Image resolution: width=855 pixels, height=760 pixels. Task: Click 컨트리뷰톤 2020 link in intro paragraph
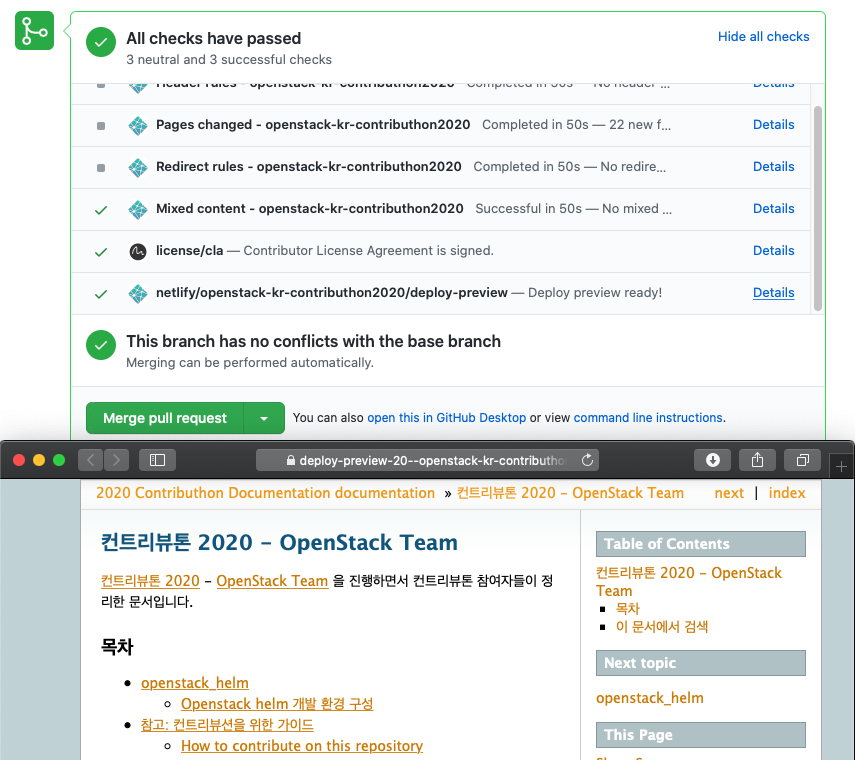[150, 581]
